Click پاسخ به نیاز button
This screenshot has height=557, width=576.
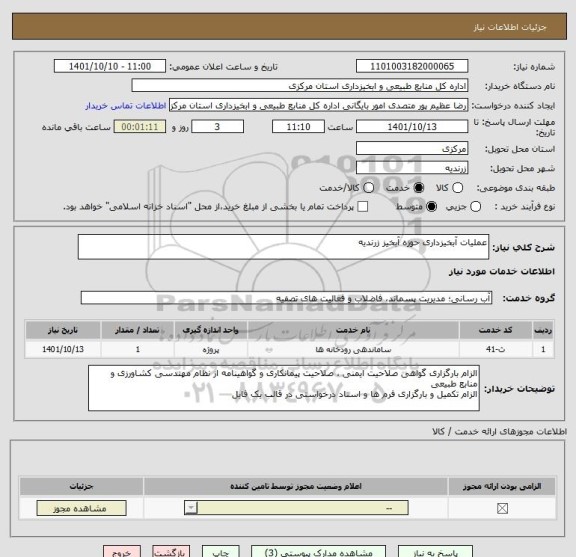pyautogui.click(x=435, y=552)
